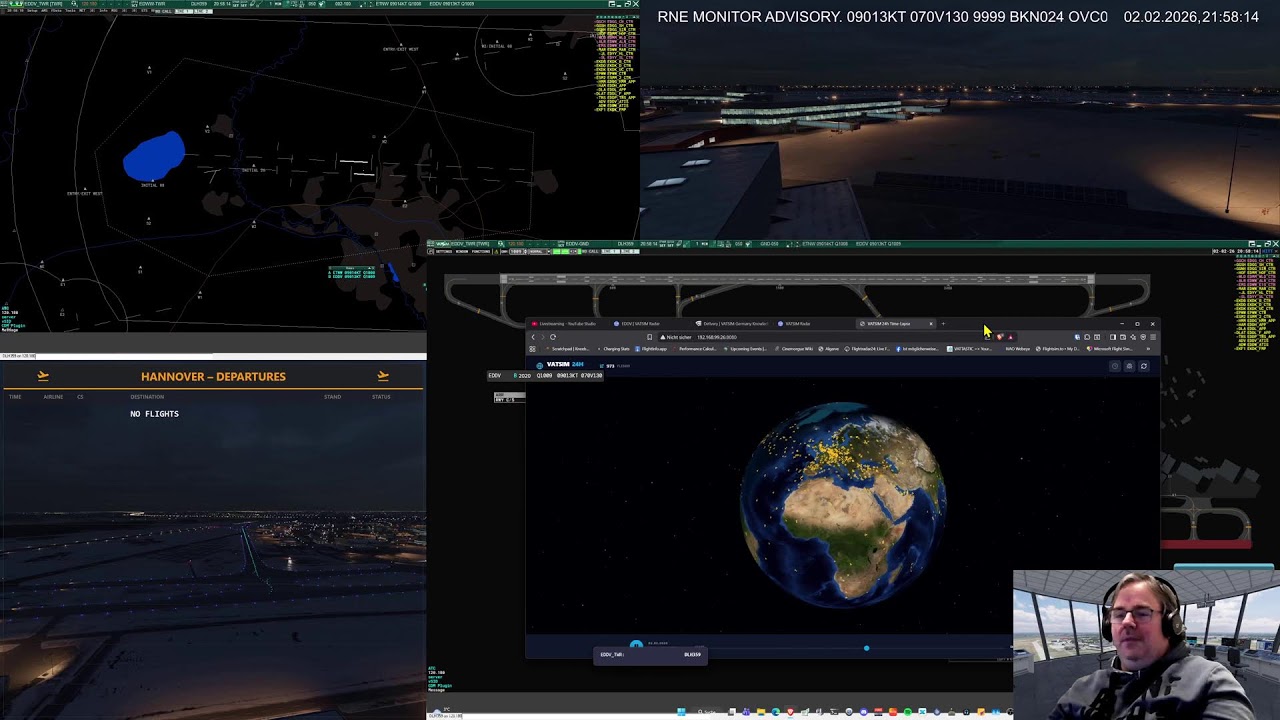Image resolution: width=1280 pixels, height=720 pixels.
Task: Click the STATUS column header
Action: pos(381,397)
